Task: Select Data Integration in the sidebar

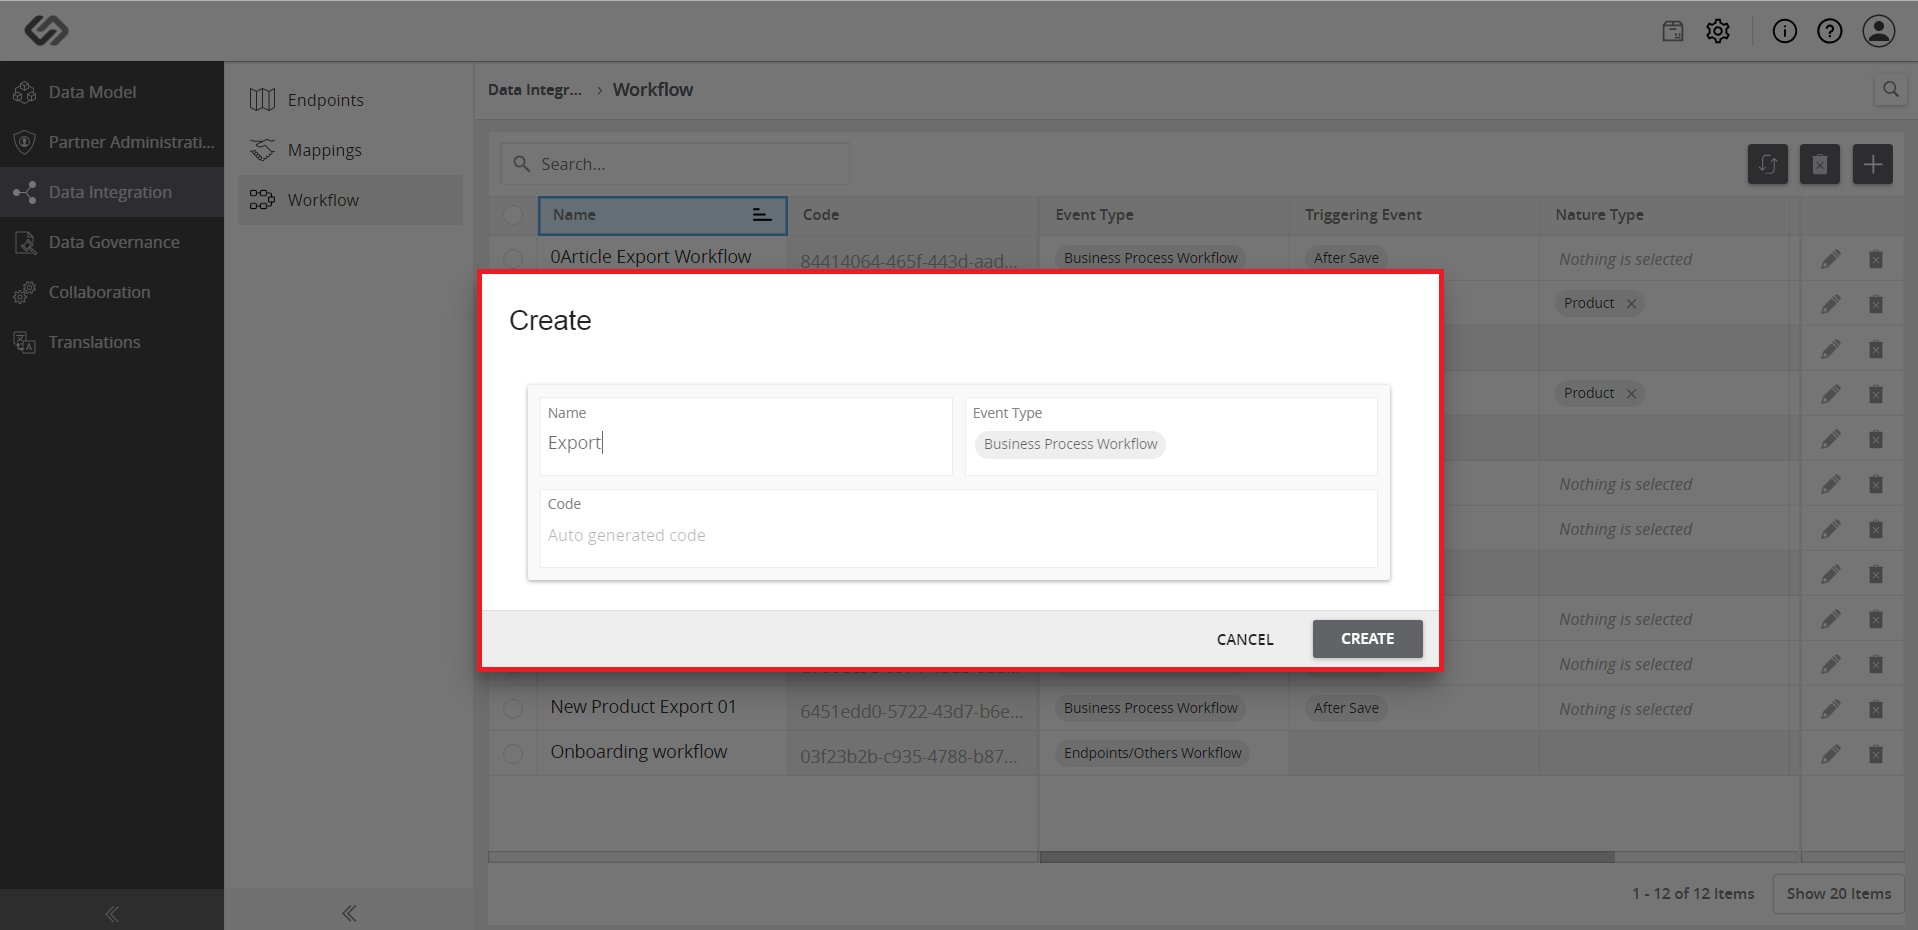Action: pyautogui.click(x=112, y=192)
